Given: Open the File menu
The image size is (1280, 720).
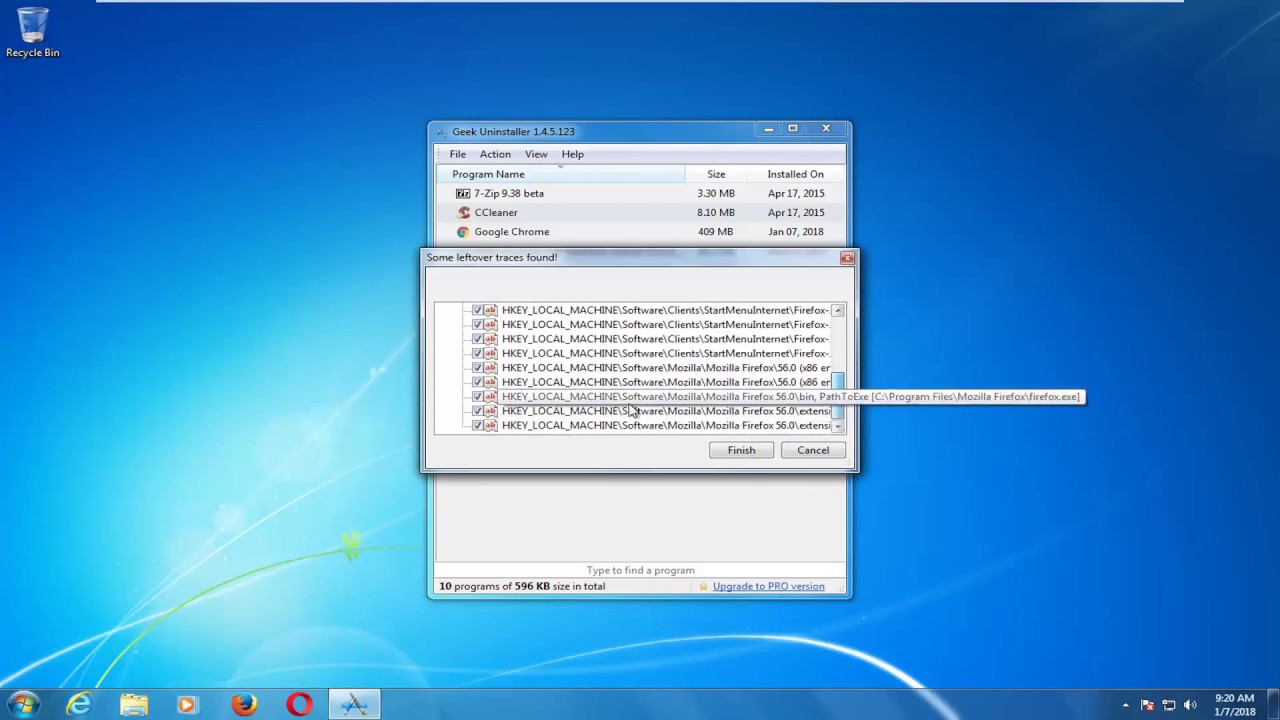Looking at the screenshot, I should pyautogui.click(x=457, y=154).
